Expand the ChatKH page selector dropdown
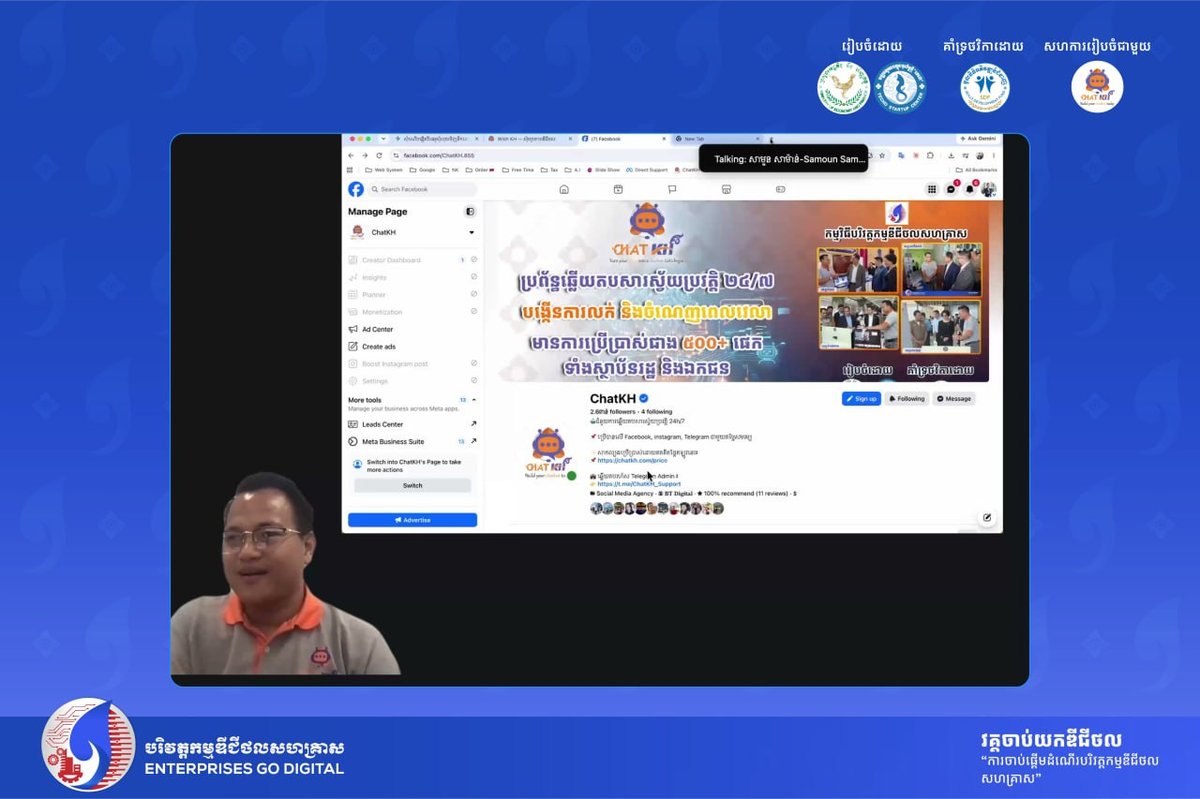This screenshot has width=1200, height=799. 472,232
